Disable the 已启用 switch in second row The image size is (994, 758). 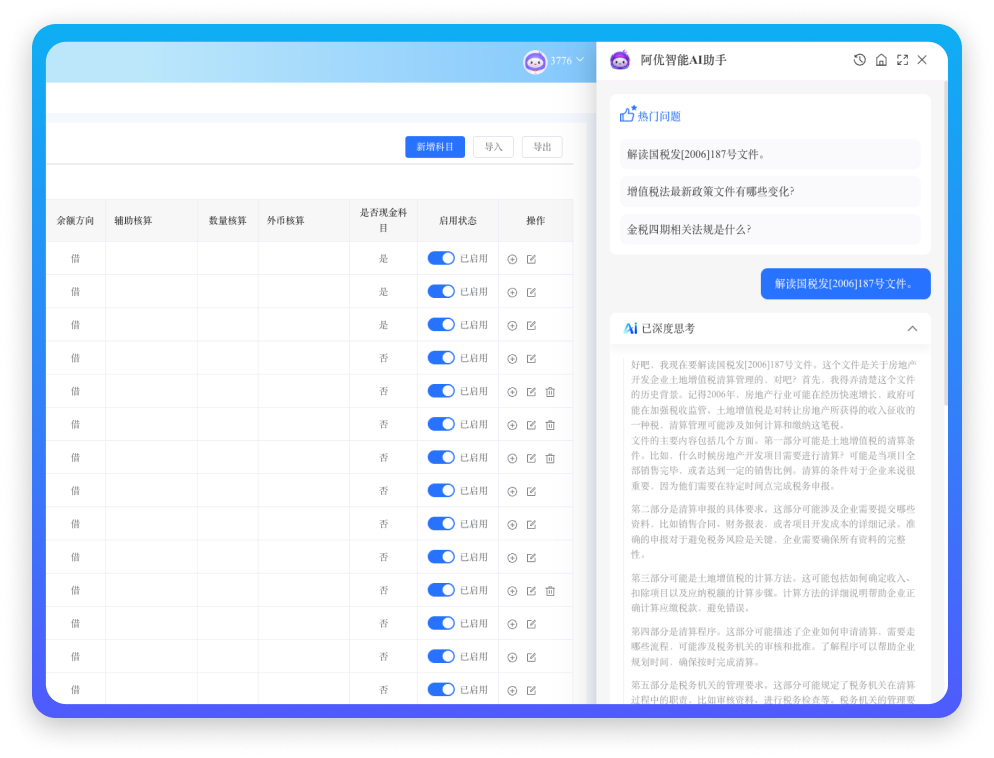pyautogui.click(x=441, y=291)
